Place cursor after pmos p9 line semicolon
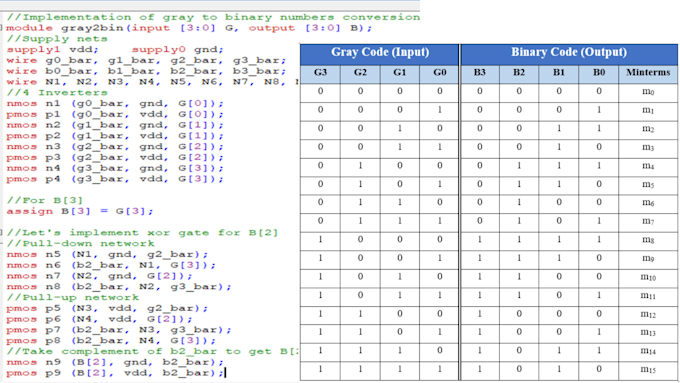680x383 pixels. (x=225, y=373)
